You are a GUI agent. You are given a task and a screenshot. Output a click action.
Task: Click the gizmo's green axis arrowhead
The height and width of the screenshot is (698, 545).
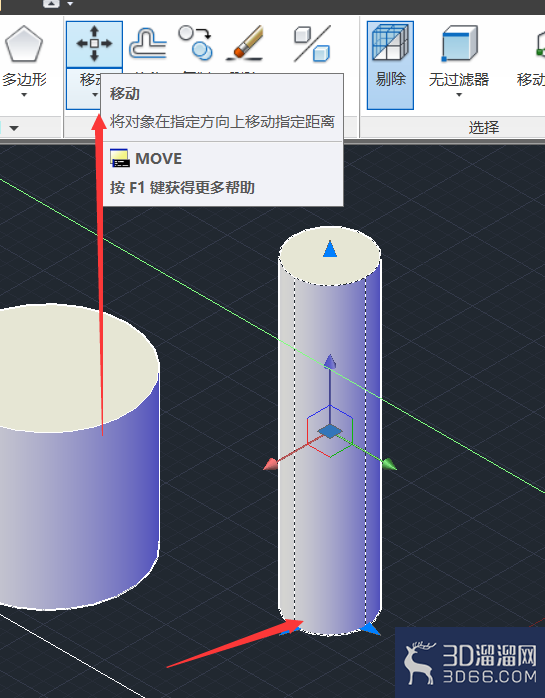389,464
